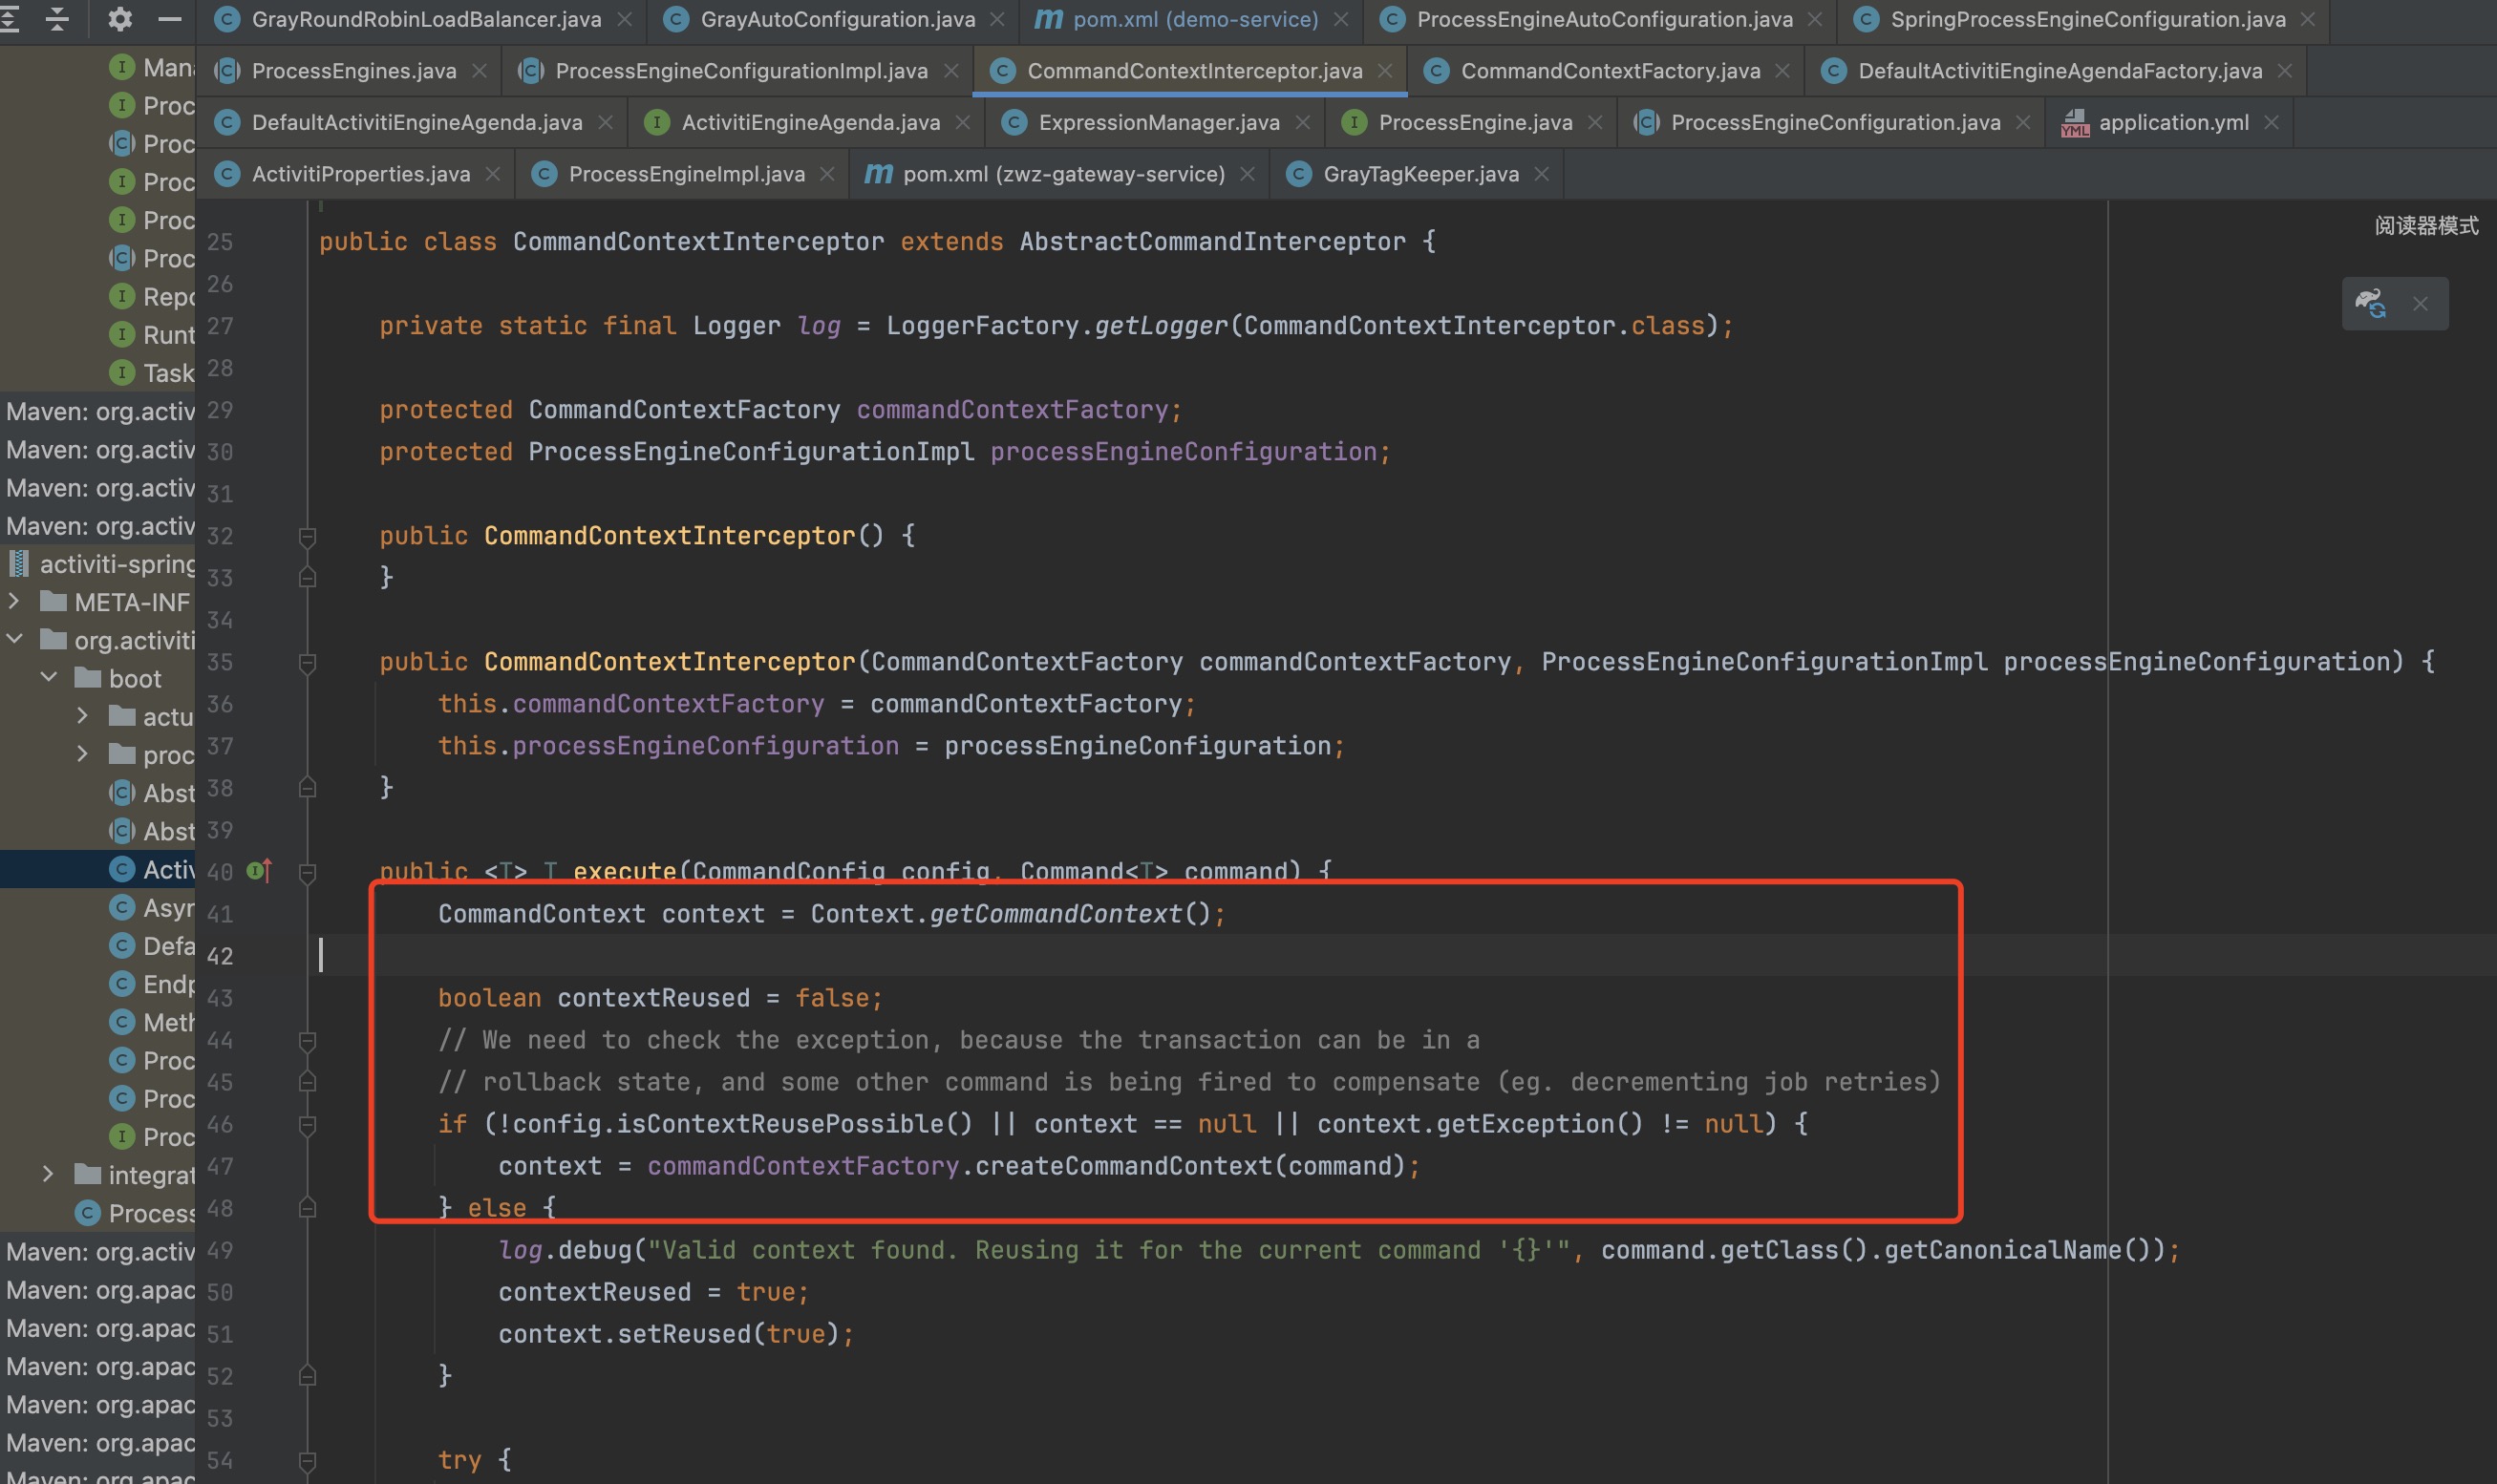Image resolution: width=2497 pixels, height=1484 pixels.
Task: Dismiss the Gradle notification with its X button
Action: (x=2422, y=303)
